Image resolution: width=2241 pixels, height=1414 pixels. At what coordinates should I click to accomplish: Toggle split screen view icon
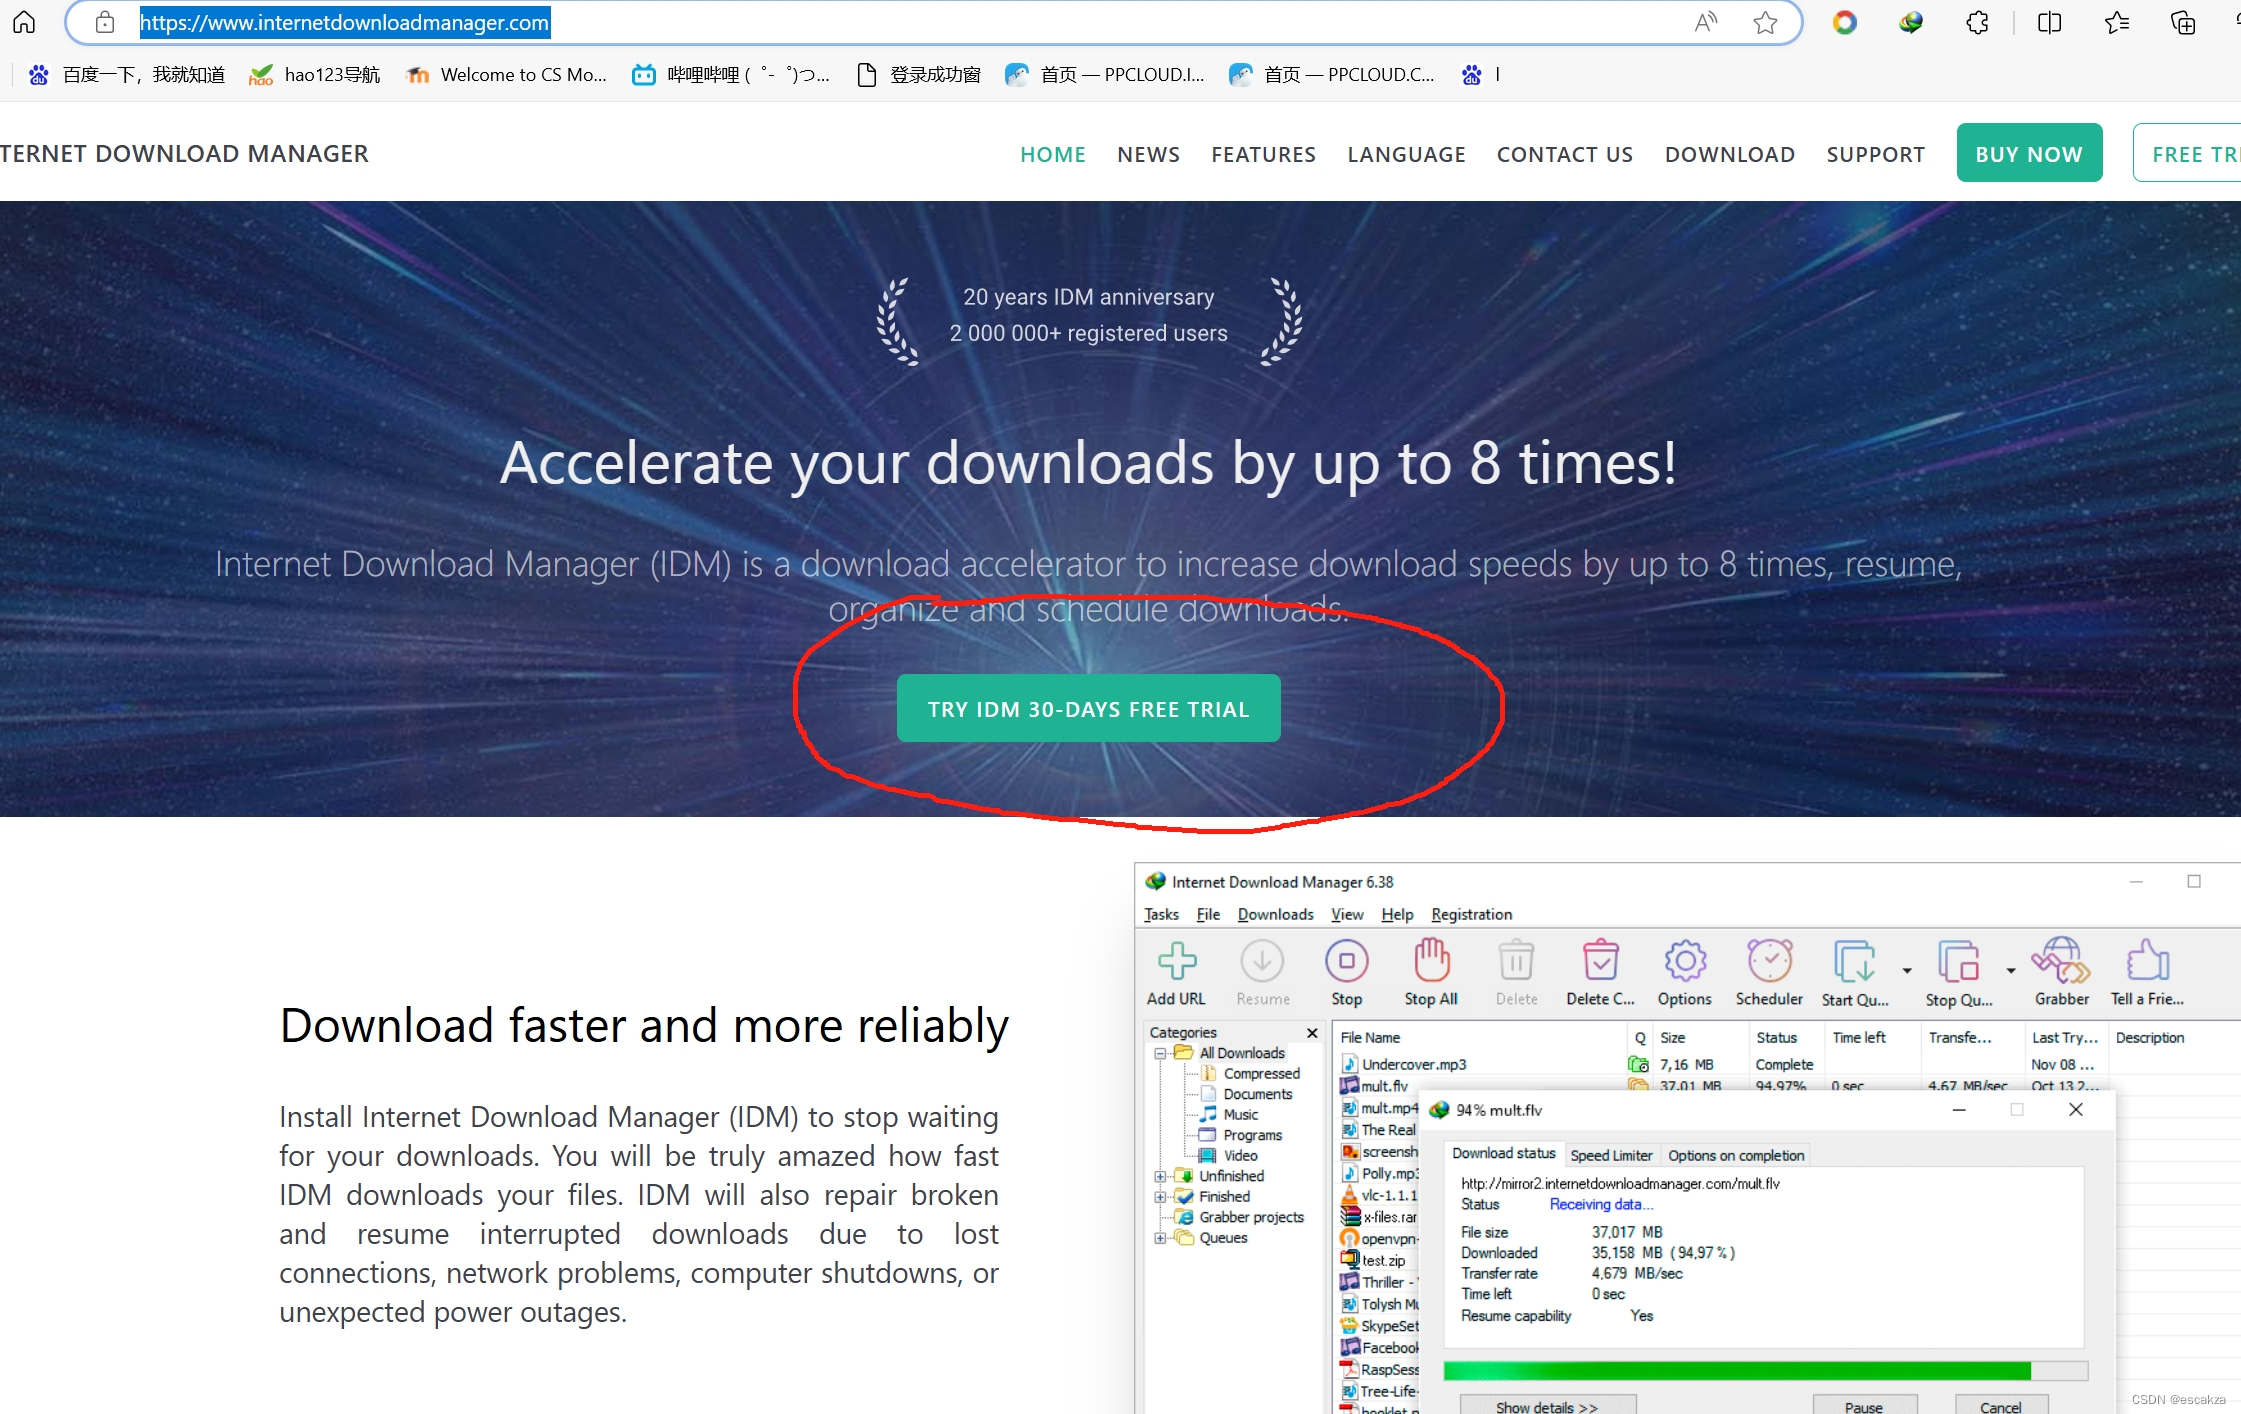2049,22
